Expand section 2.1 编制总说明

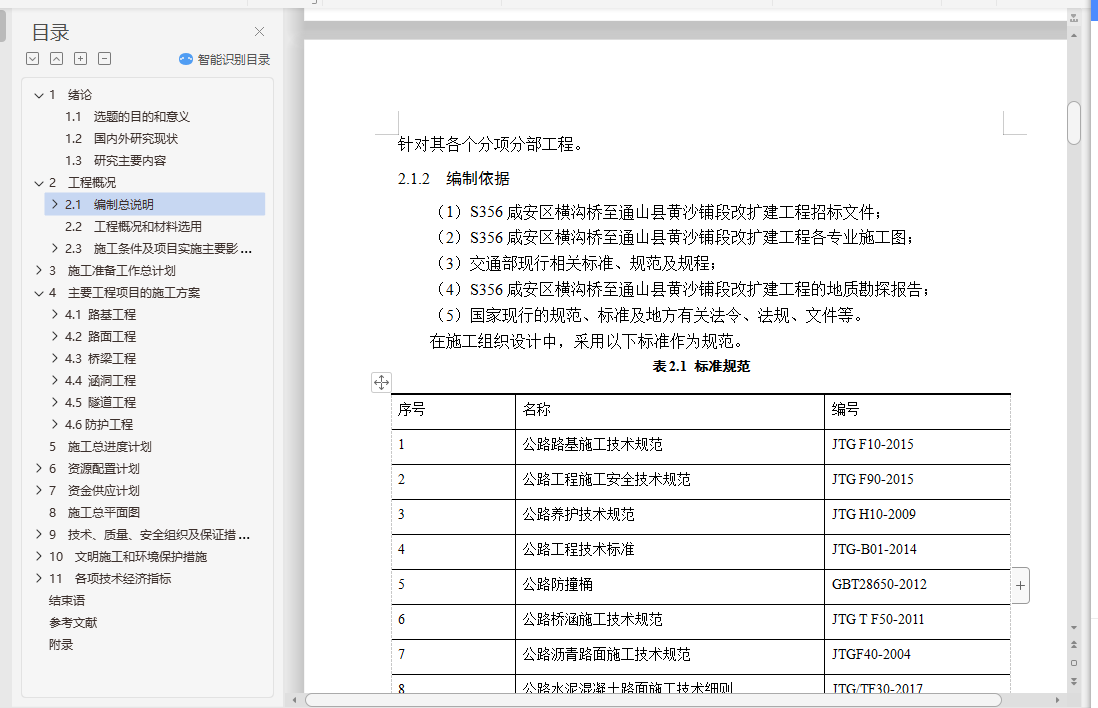click(x=55, y=204)
